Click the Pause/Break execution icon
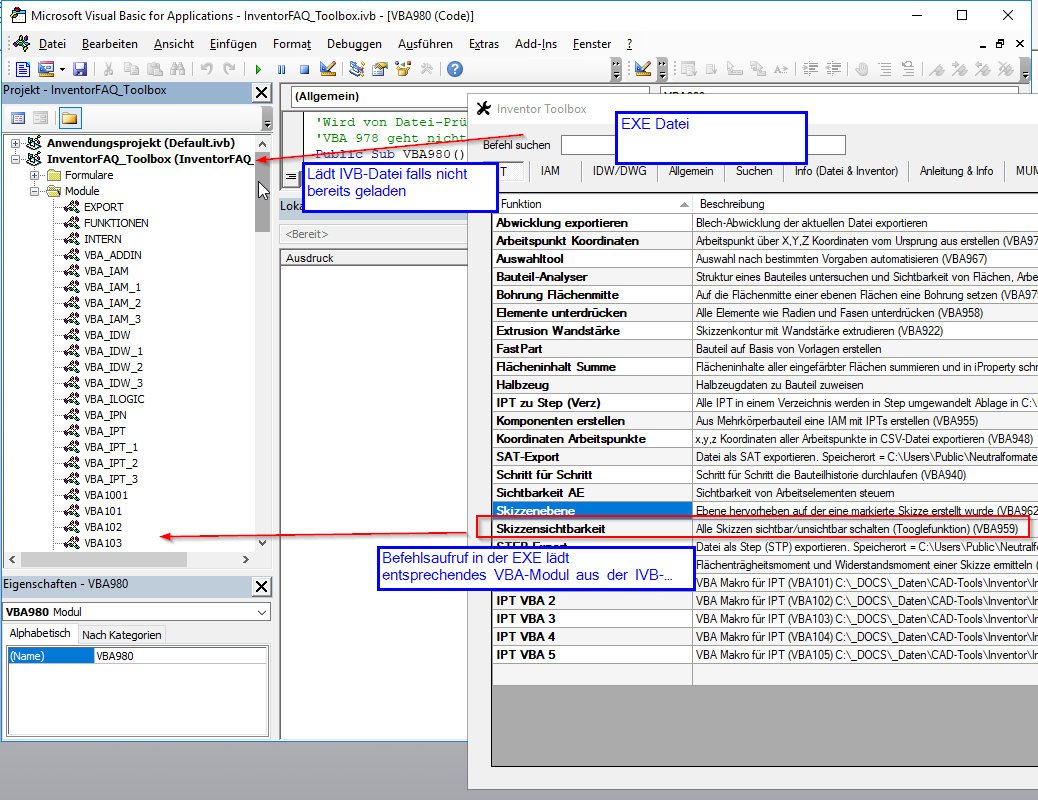This screenshot has width=1038, height=800. tap(281, 69)
